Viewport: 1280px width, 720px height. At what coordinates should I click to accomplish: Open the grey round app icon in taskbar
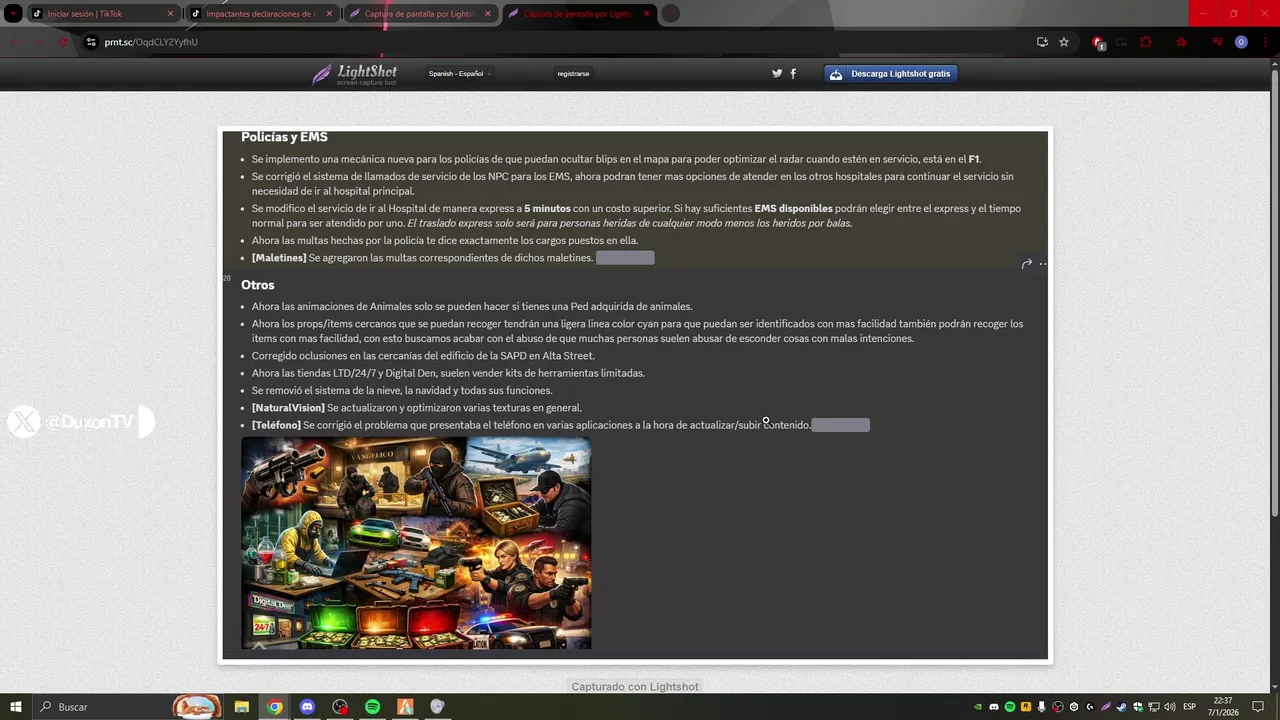(437, 707)
